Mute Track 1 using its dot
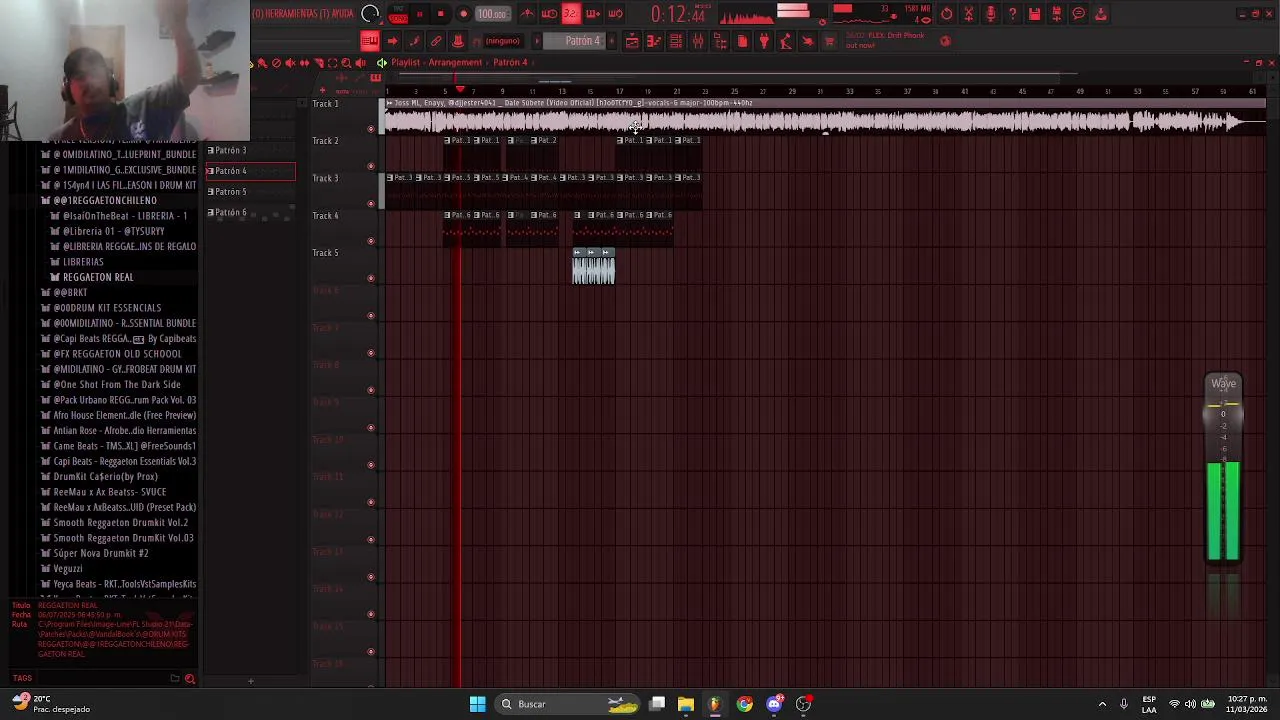 pyautogui.click(x=371, y=128)
